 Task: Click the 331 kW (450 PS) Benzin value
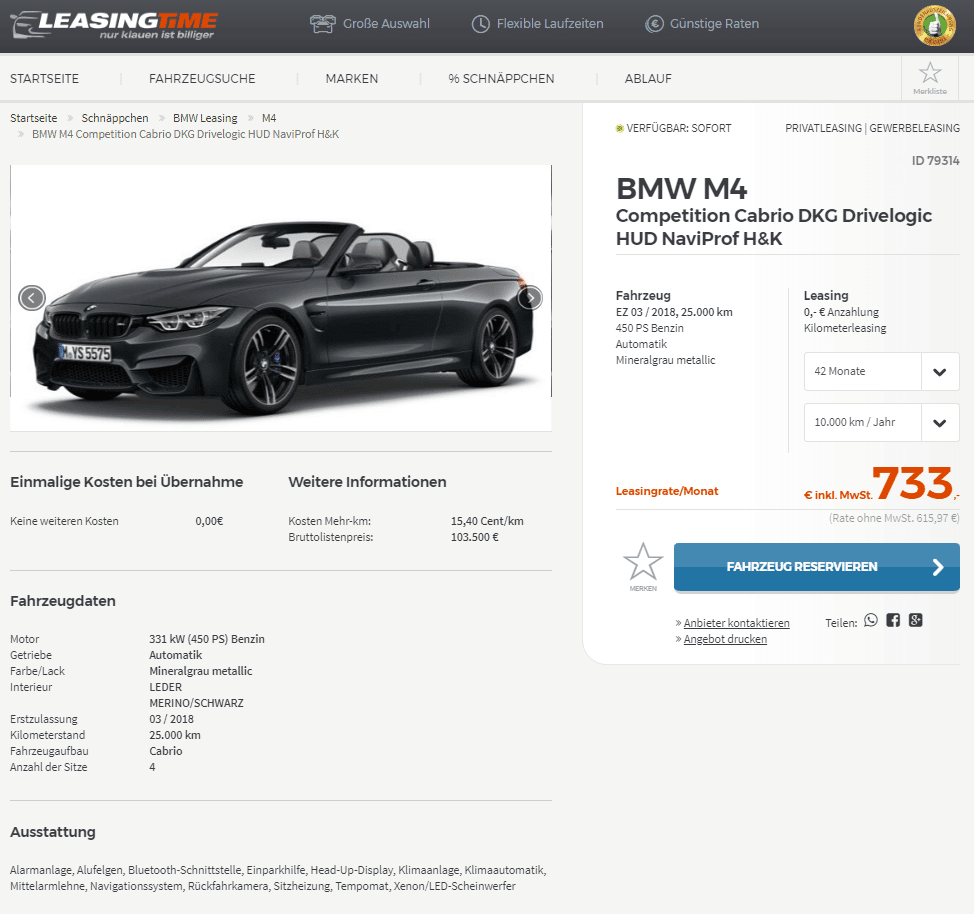coord(207,639)
